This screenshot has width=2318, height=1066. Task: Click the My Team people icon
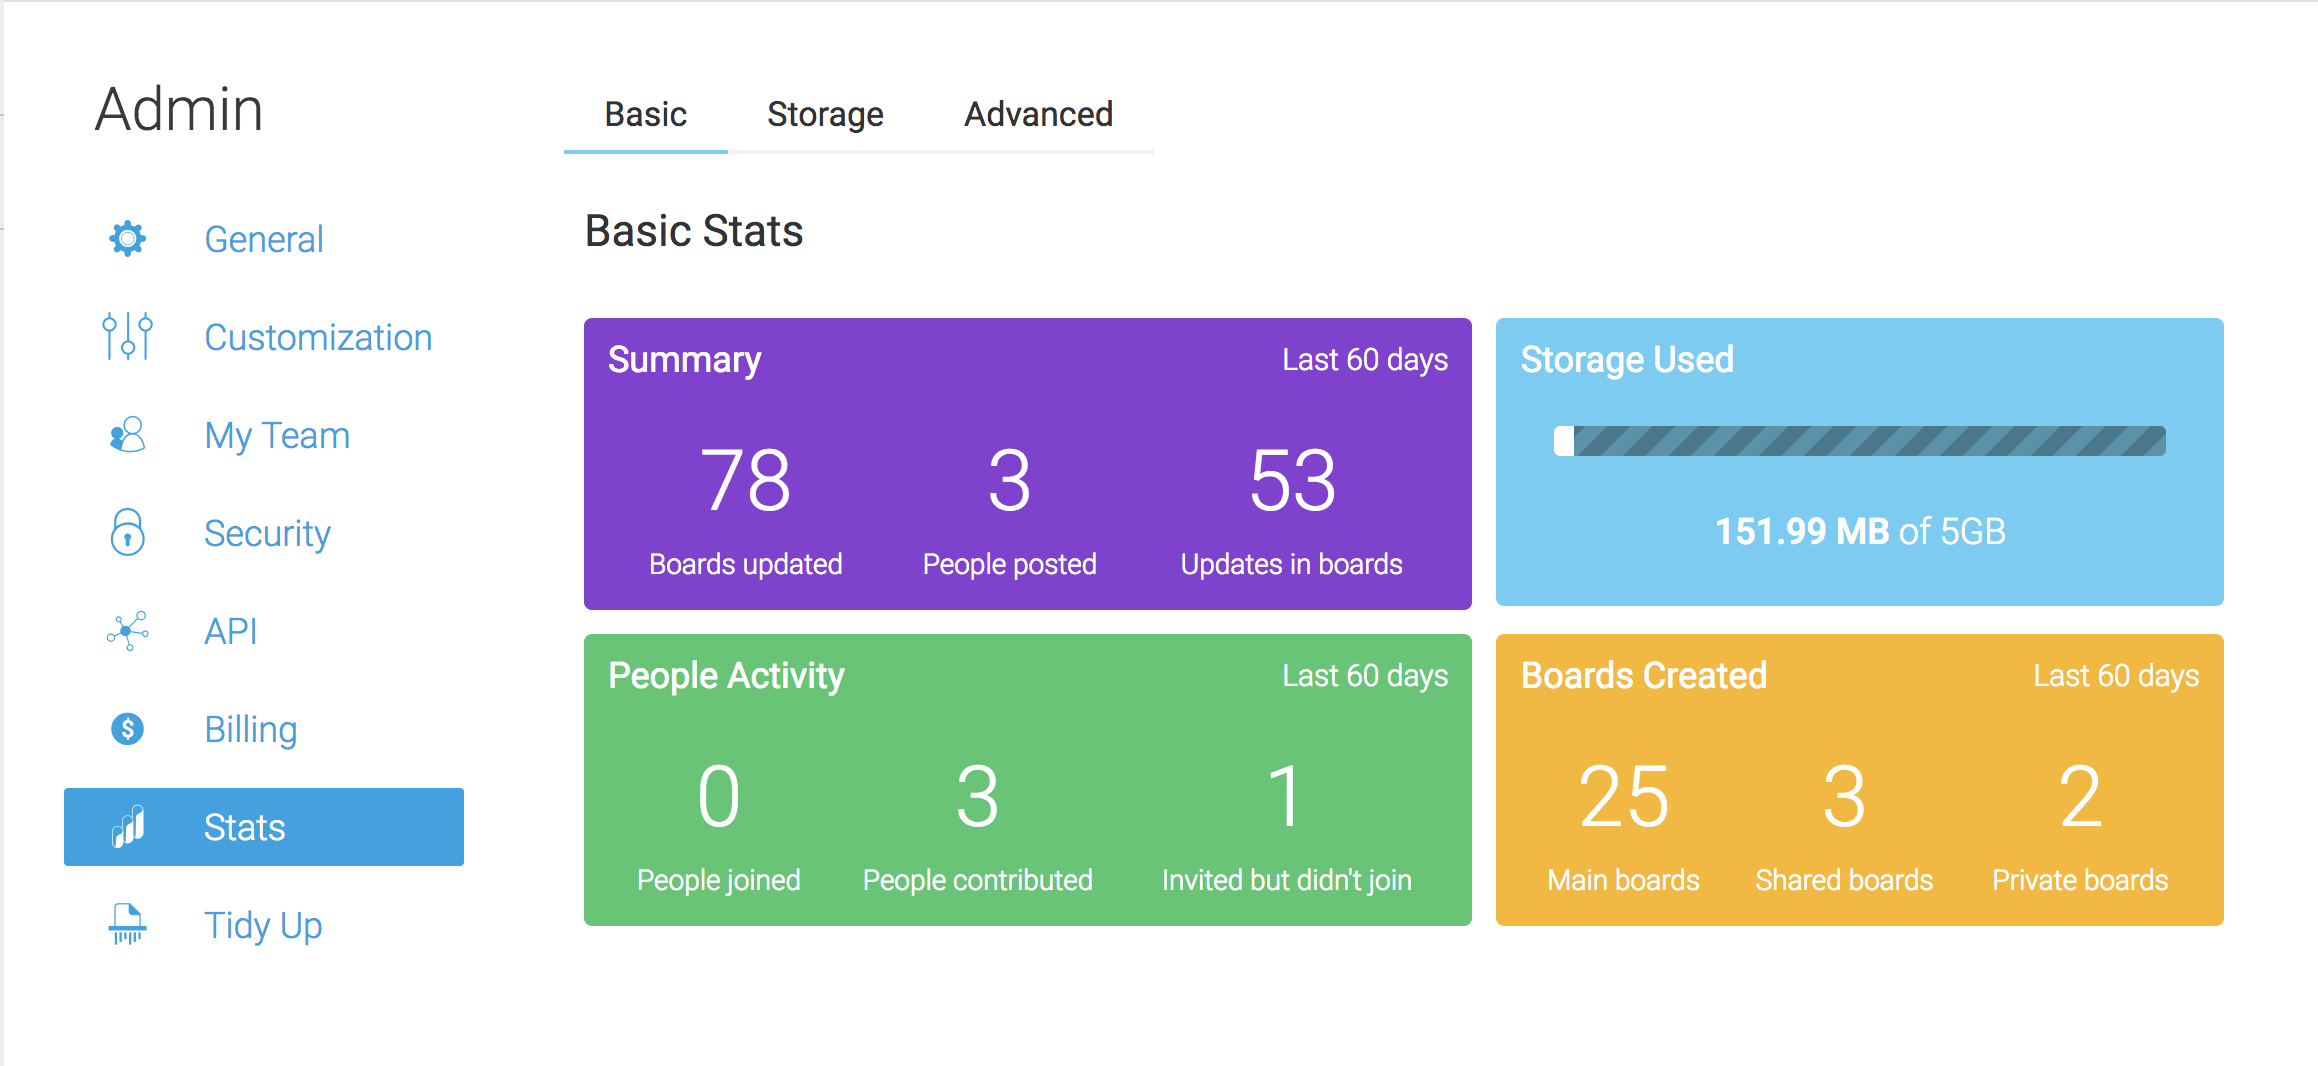[128, 435]
